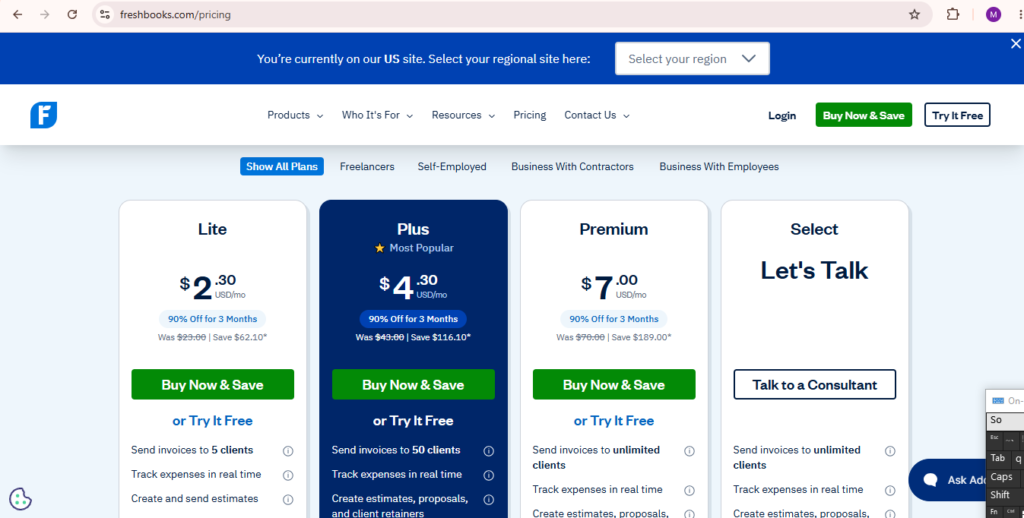Select the Show All Plans filter
Viewport: 1024px width, 518px height.
[x=281, y=167]
